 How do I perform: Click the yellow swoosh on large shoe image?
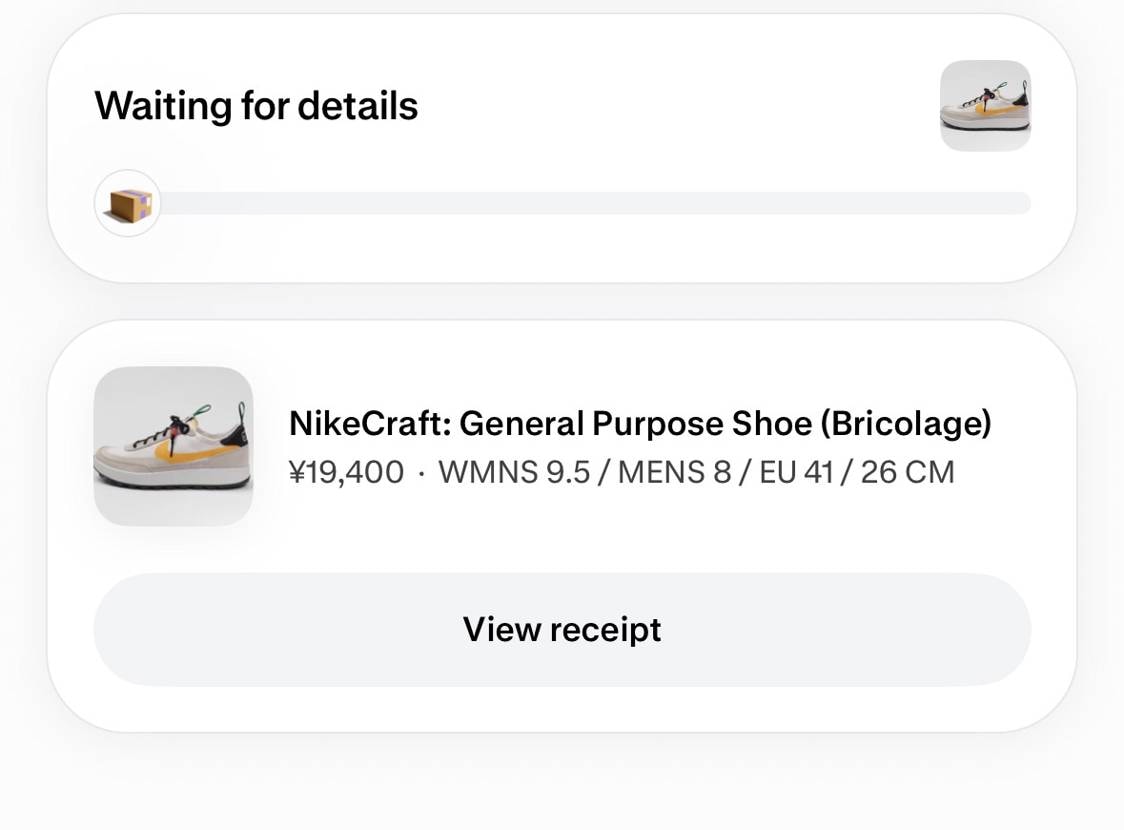185,452
